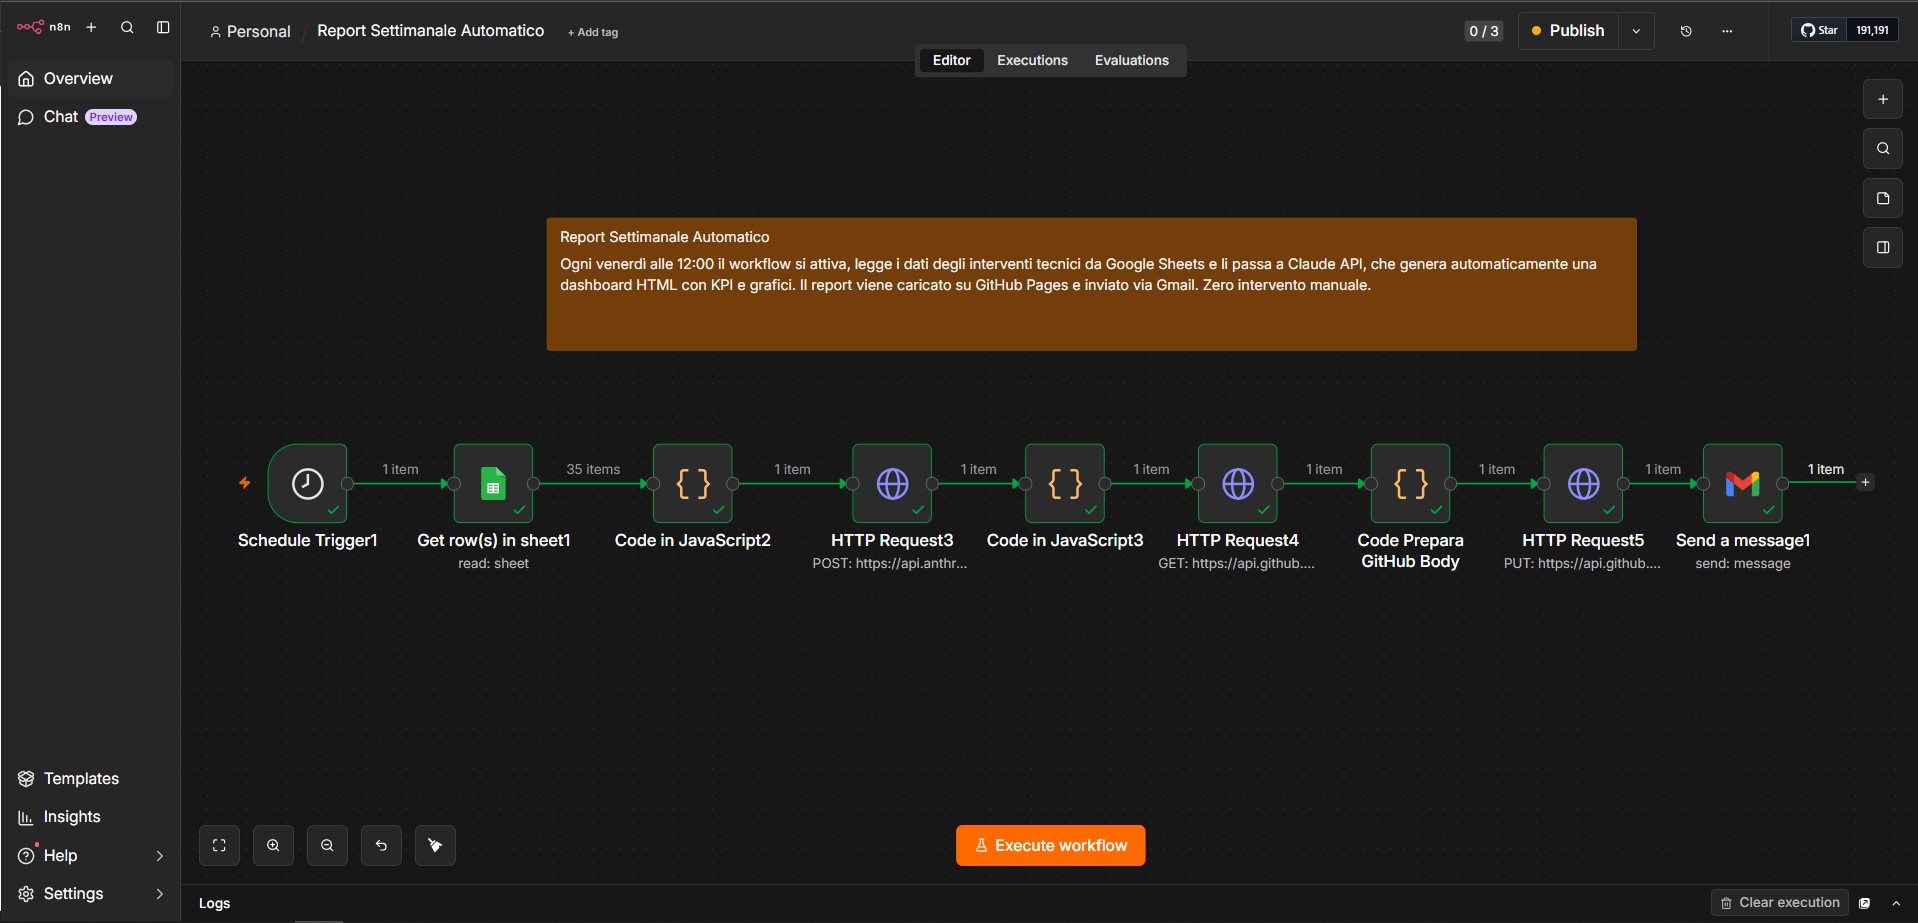Screen dimensions: 1918x923
Task: Open Chat Preview in the sidebar
Action: pyautogui.click(x=90, y=117)
